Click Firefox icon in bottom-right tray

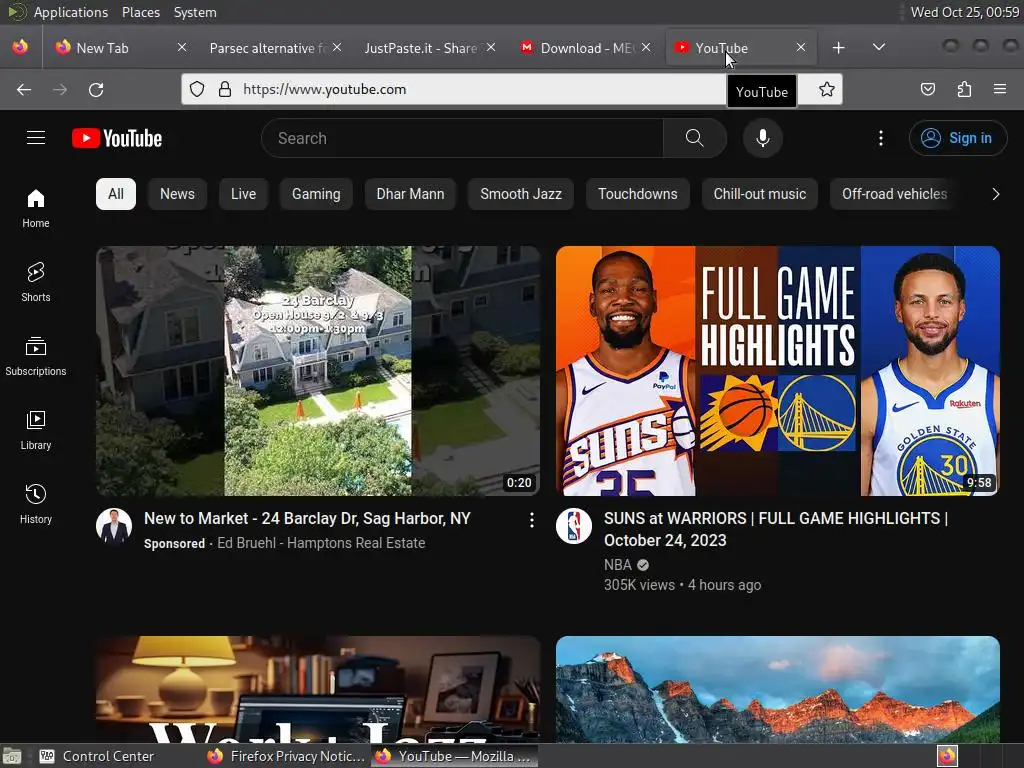click(x=947, y=756)
